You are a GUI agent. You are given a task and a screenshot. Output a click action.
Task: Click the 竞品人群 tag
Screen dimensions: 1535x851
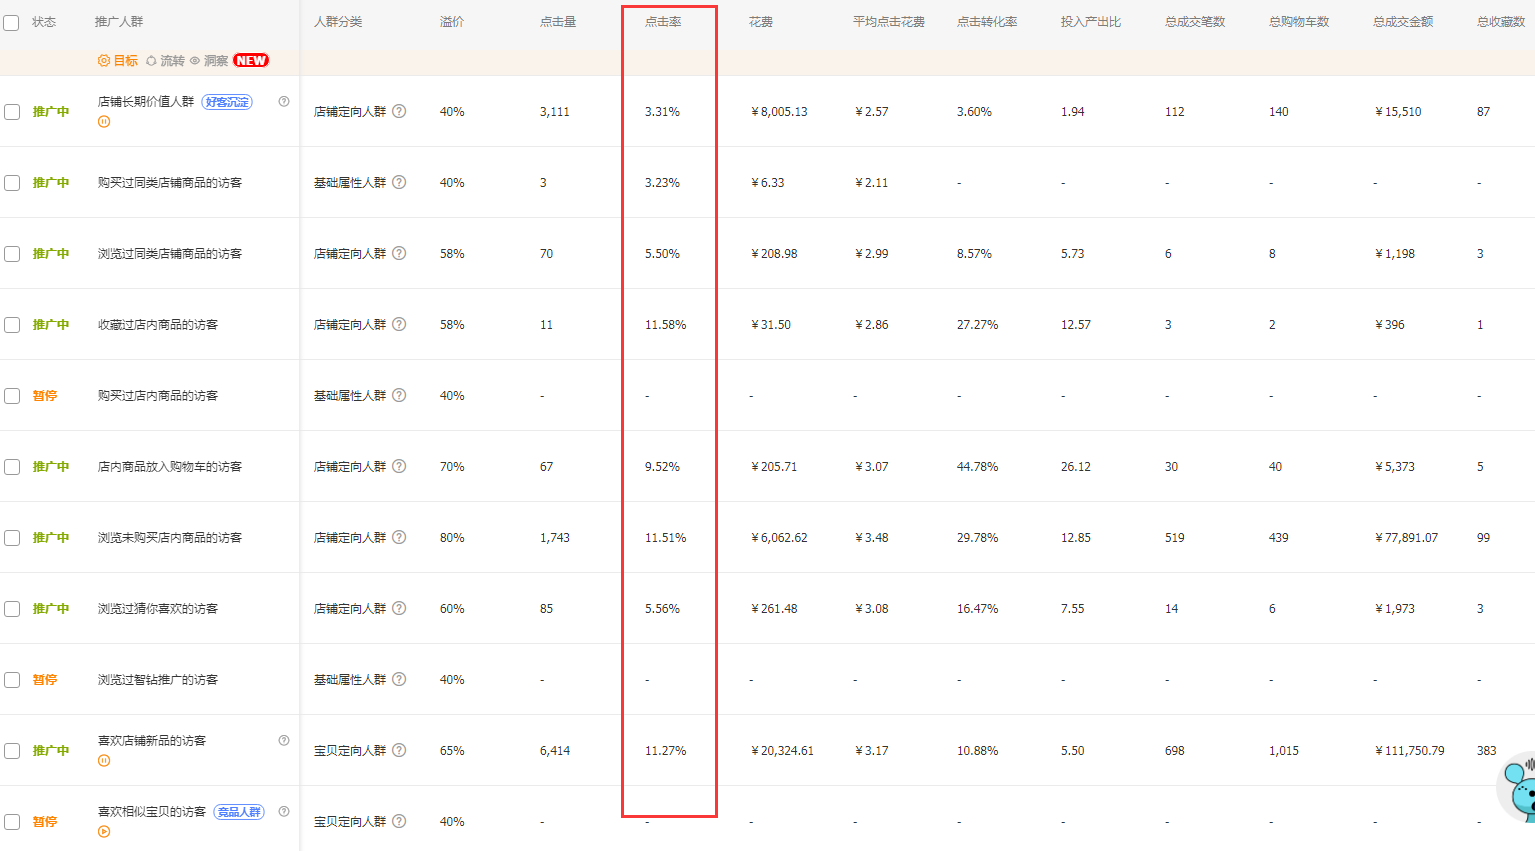click(x=239, y=812)
